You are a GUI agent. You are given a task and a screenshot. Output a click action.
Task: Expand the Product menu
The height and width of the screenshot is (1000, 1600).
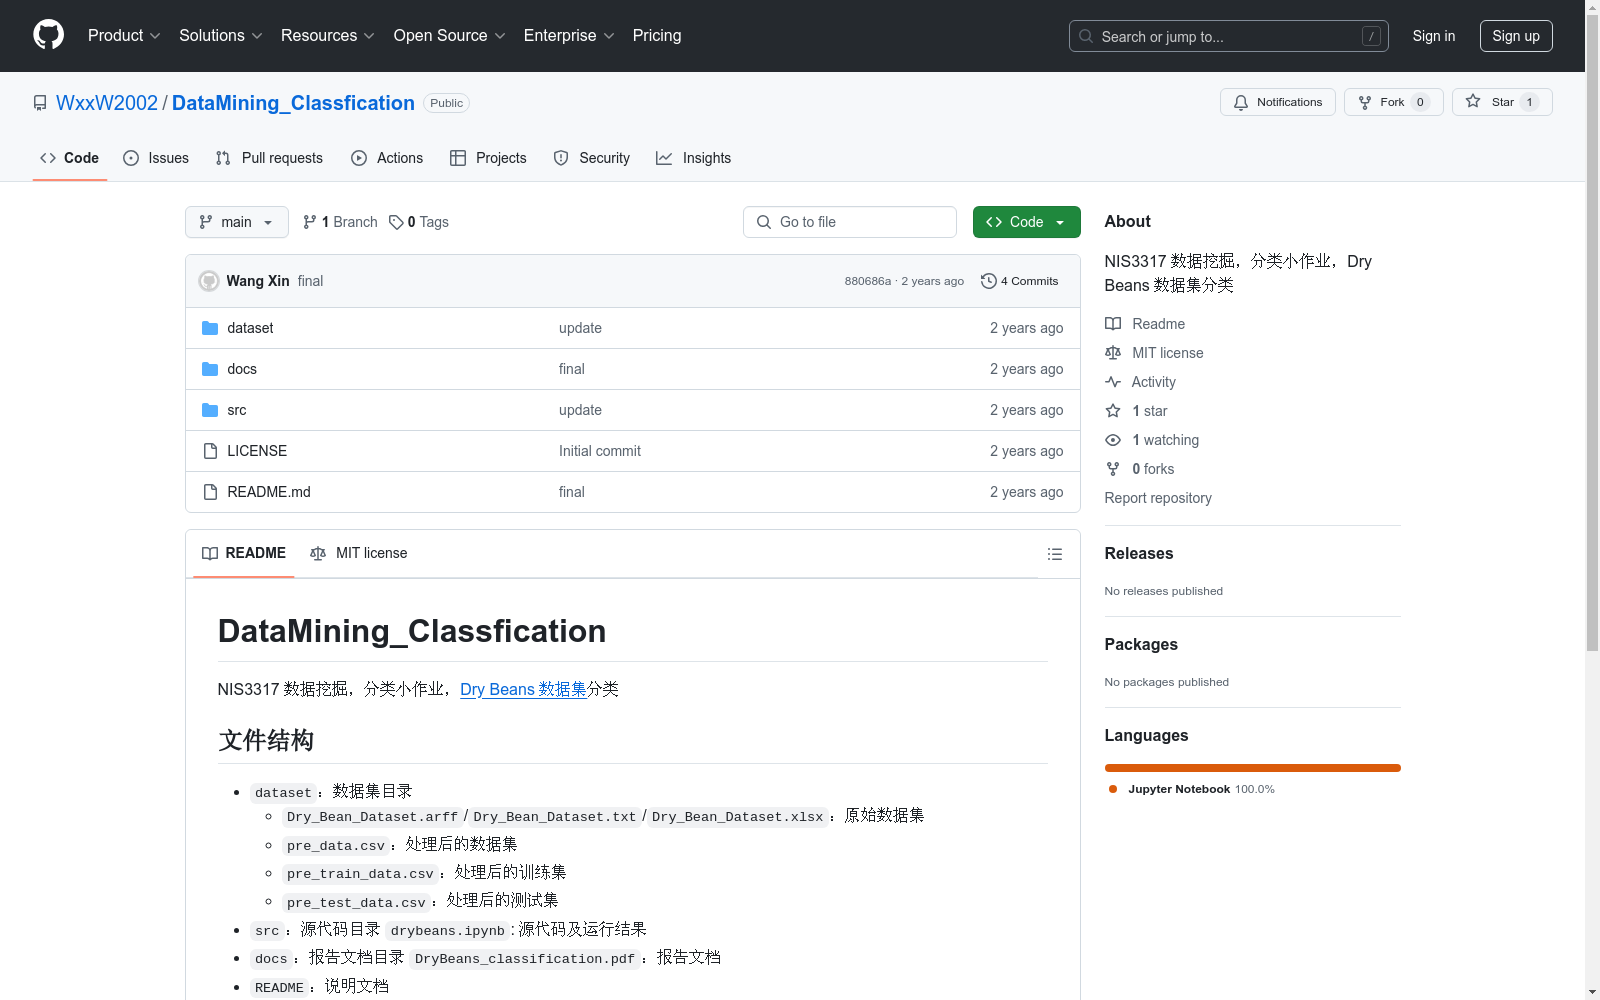click(x=124, y=36)
